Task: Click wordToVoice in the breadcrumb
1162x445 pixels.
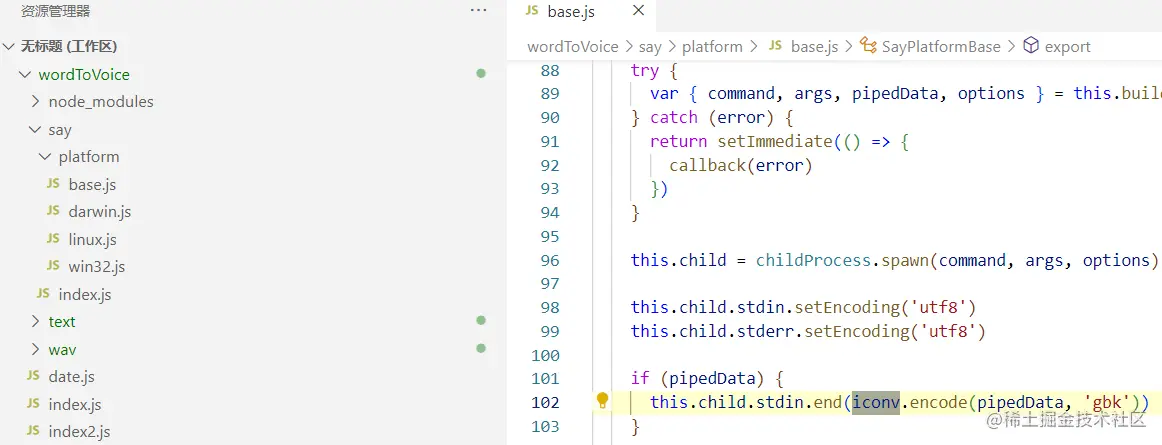Action: tap(572, 47)
